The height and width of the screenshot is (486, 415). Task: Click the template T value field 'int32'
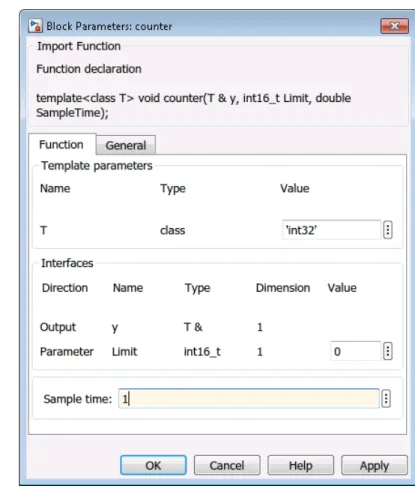click(331, 230)
